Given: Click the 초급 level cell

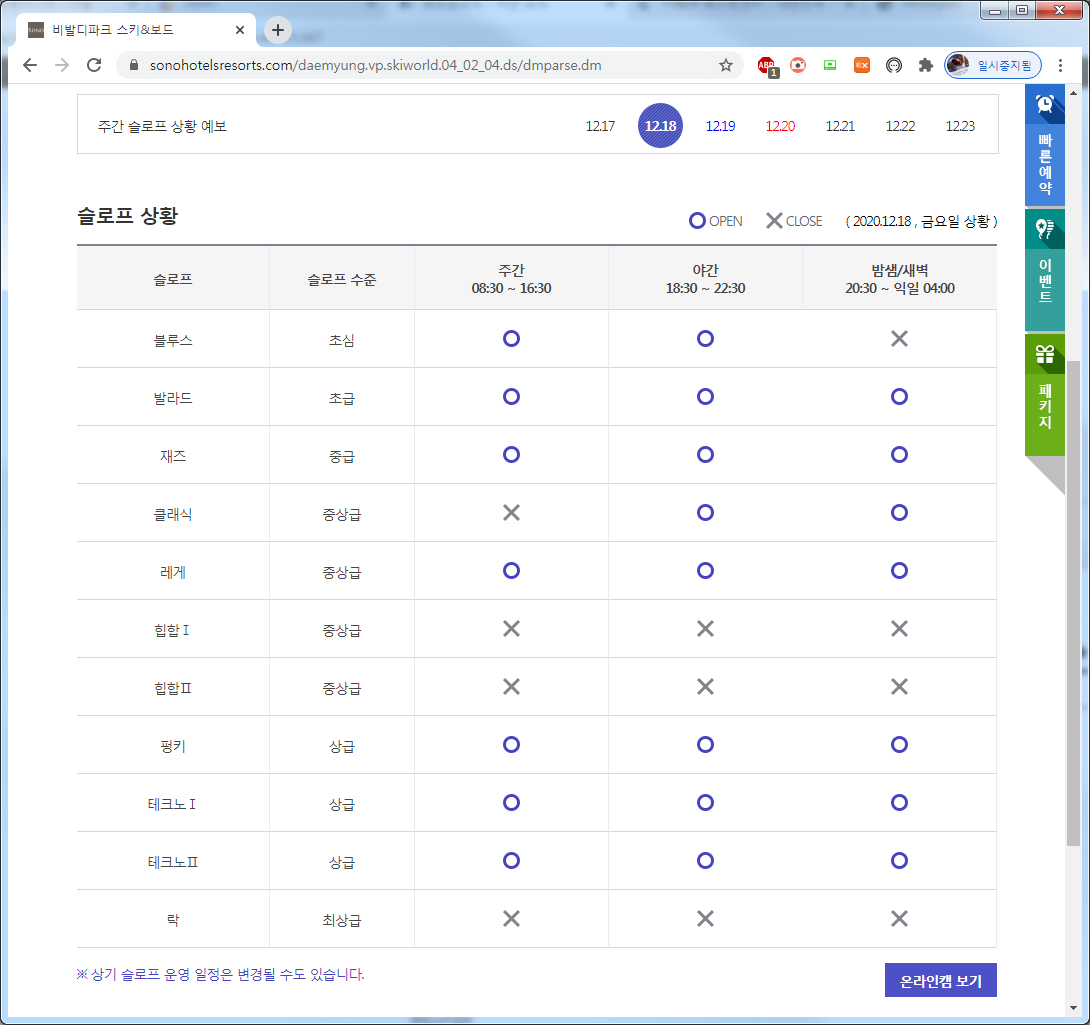Looking at the screenshot, I should click(342, 398).
